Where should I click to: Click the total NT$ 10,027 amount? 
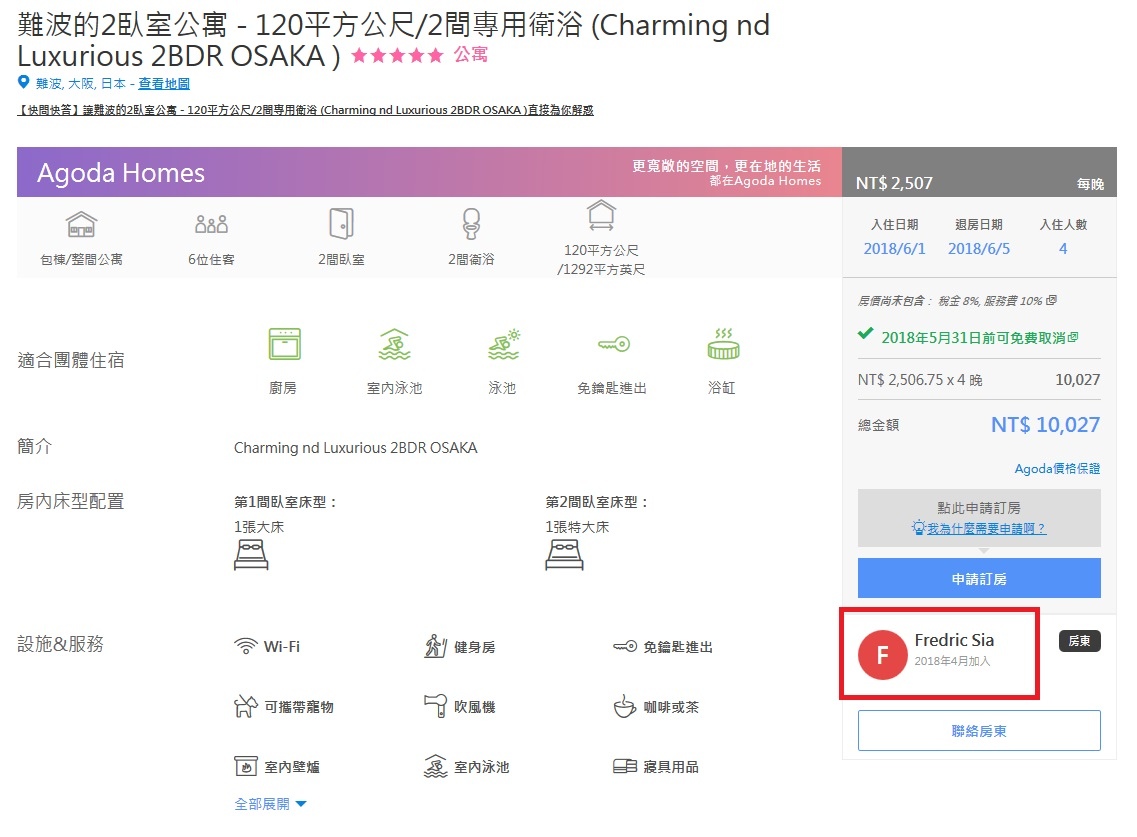coord(1045,424)
